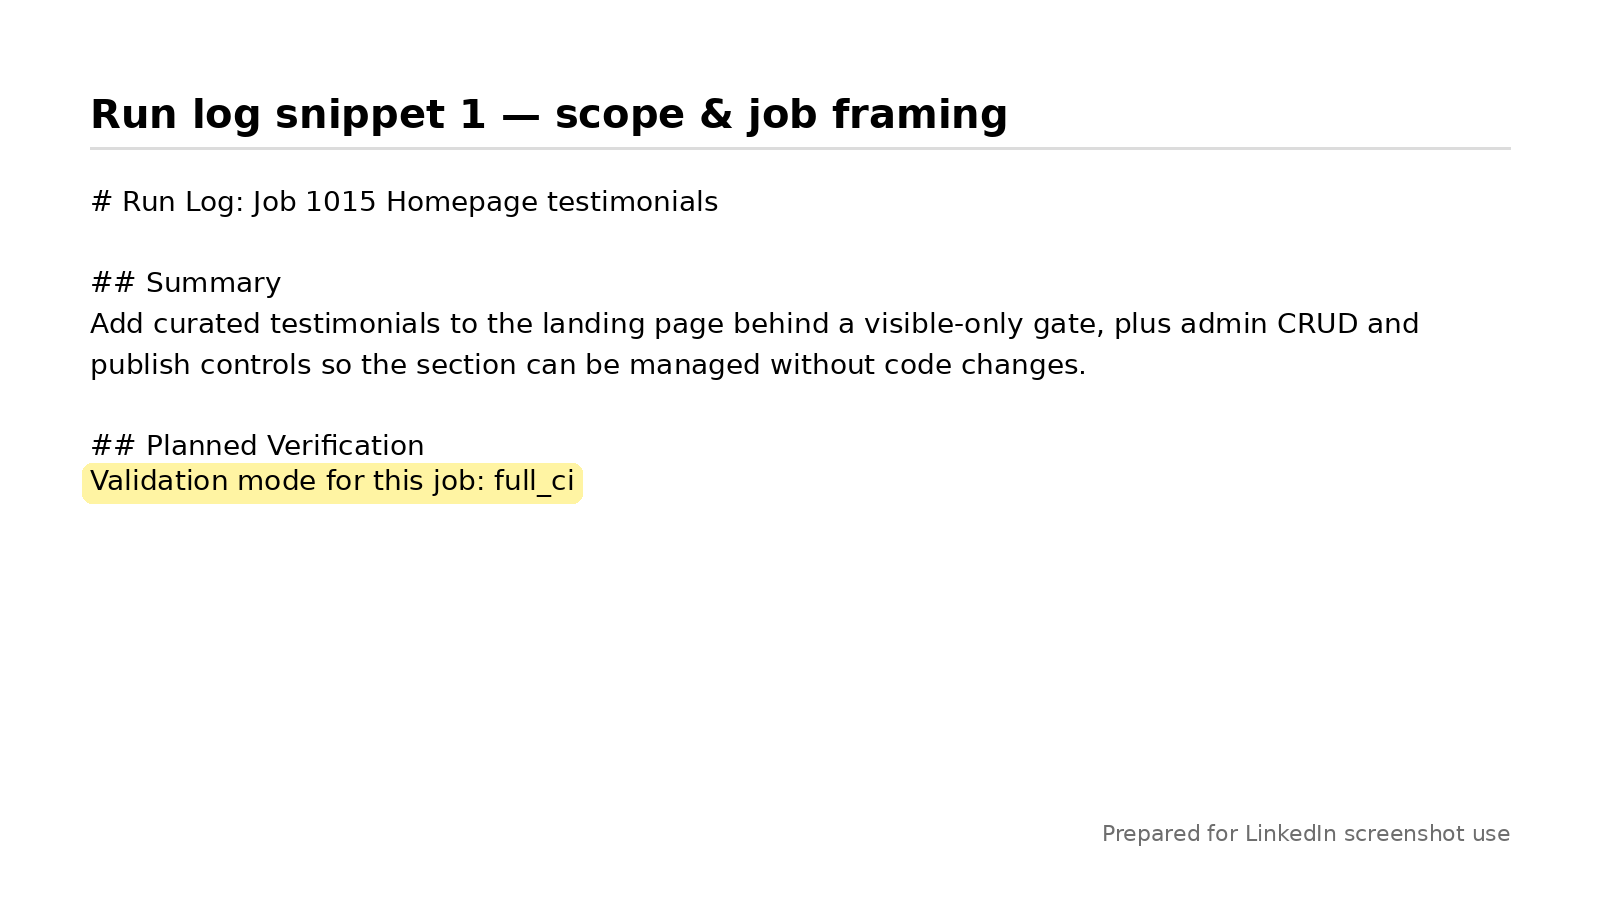
Task: Click the word "LinkedIn" in the footer
Action: click(x=1290, y=834)
